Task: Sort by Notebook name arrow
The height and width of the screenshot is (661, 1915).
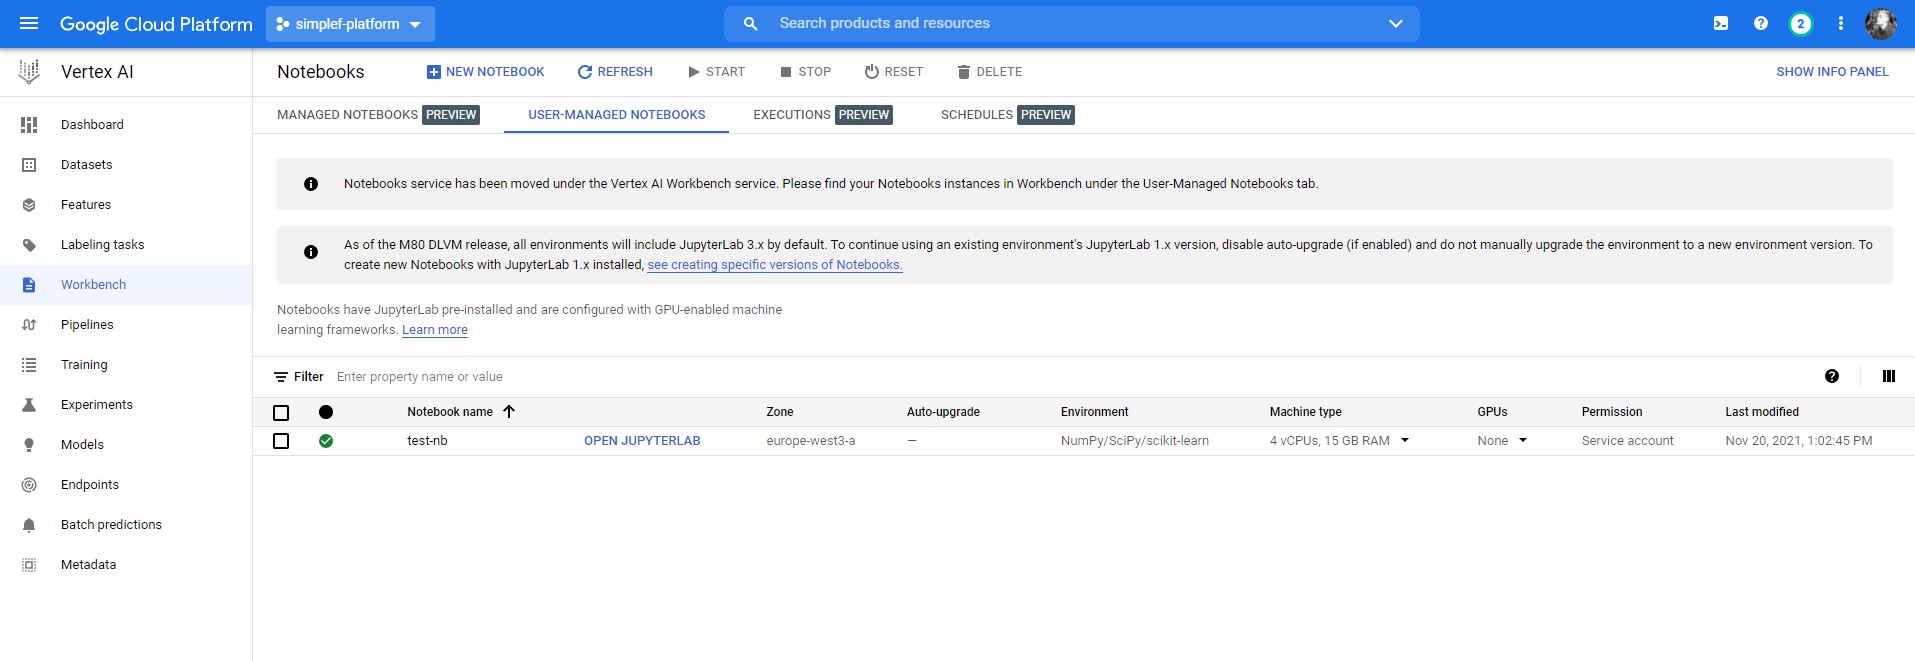Action: 508,411
